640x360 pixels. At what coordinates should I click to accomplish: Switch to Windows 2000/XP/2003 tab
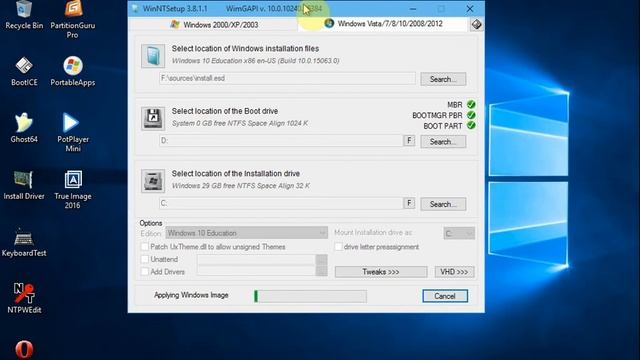[214, 24]
